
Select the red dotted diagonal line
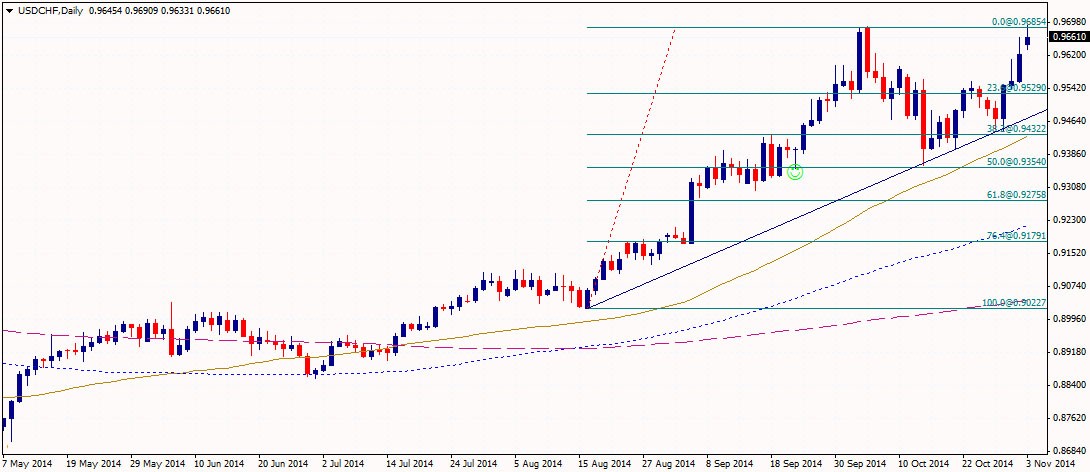[x=640, y=130]
